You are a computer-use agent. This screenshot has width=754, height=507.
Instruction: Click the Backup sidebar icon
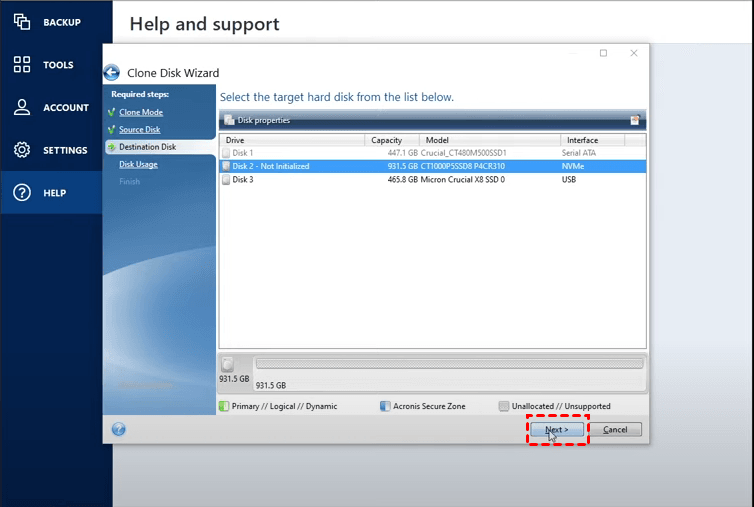tap(22, 22)
